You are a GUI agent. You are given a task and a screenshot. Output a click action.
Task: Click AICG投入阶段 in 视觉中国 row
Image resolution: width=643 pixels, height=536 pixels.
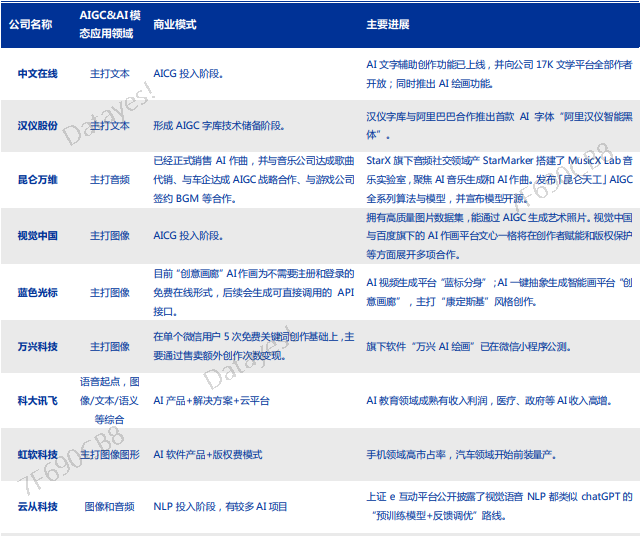(188, 236)
